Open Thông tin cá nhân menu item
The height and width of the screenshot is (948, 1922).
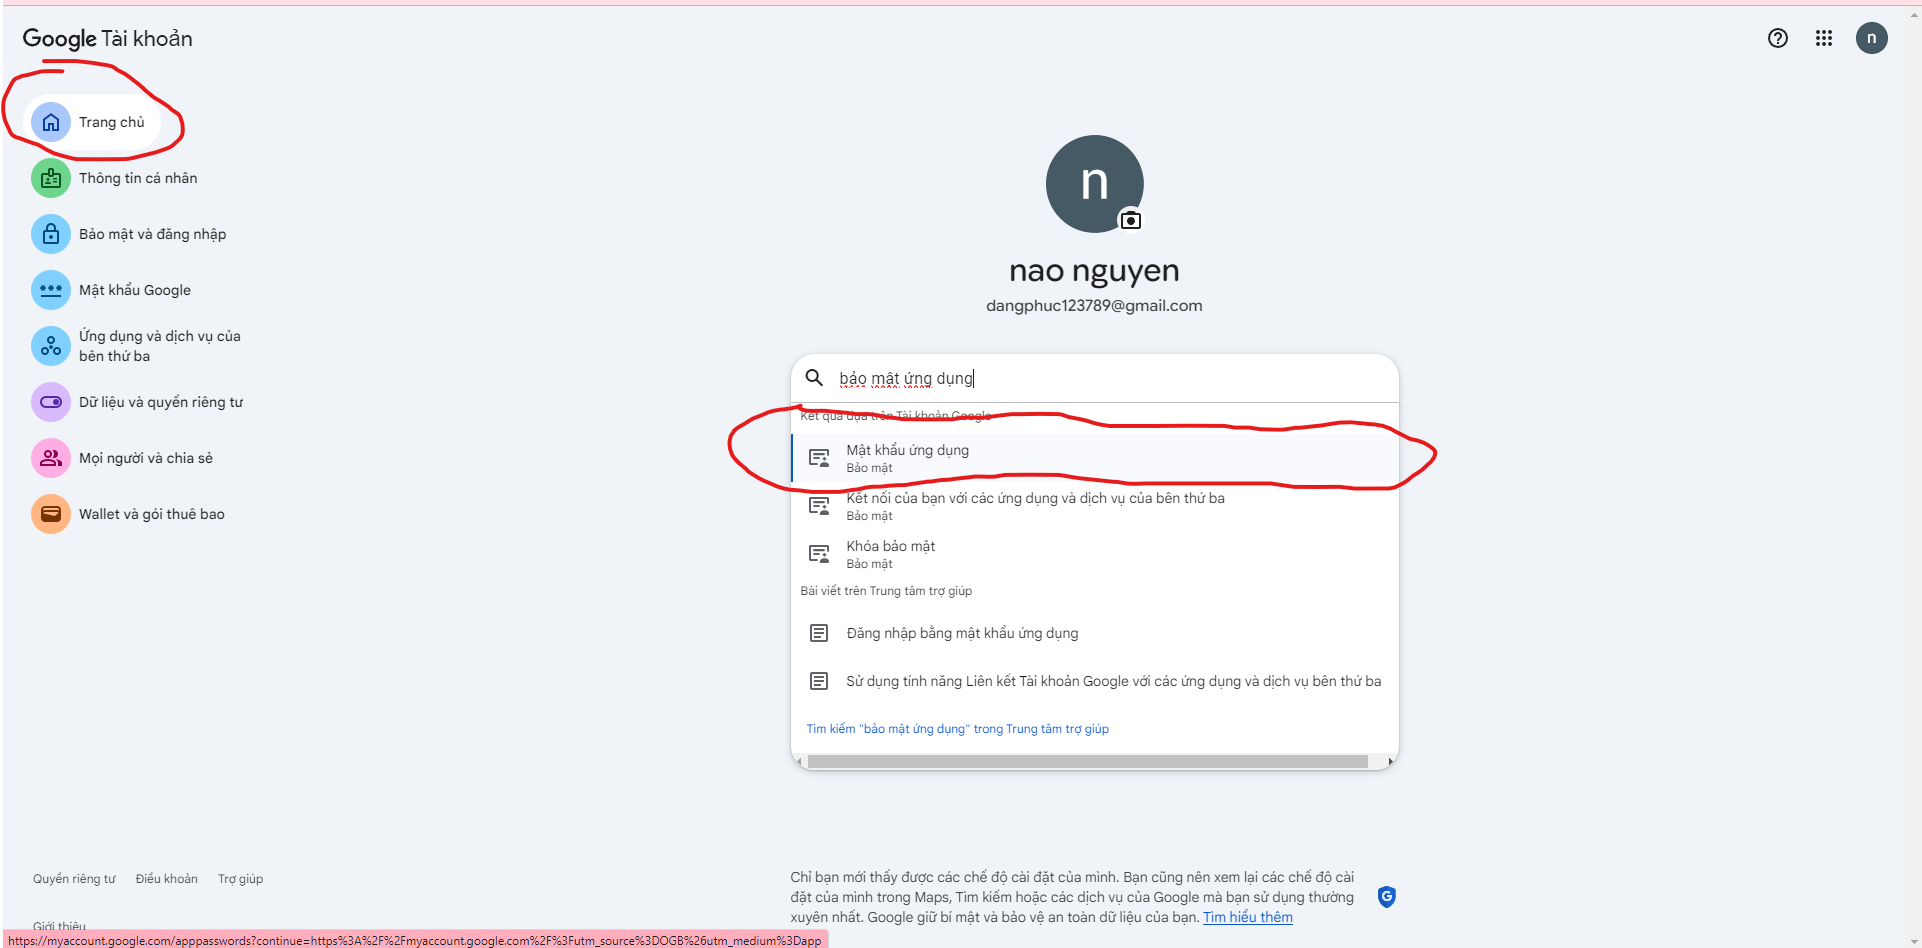click(x=138, y=178)
